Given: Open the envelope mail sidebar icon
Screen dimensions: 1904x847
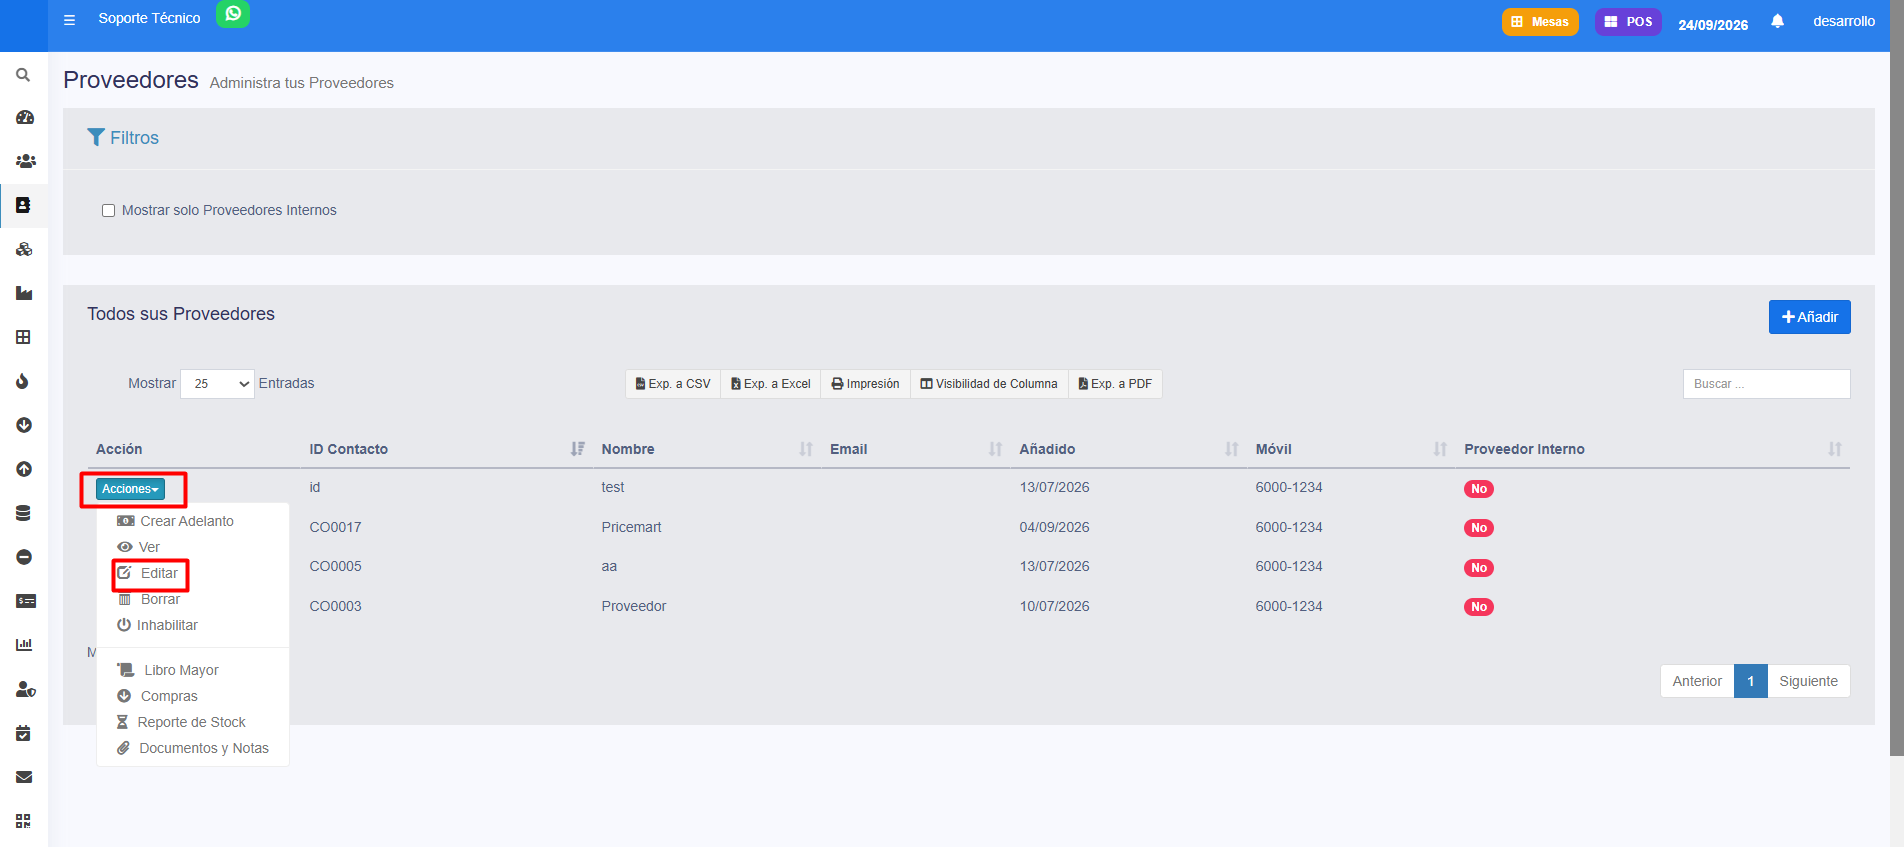Looking at the screenshot, I should point(24,777).
